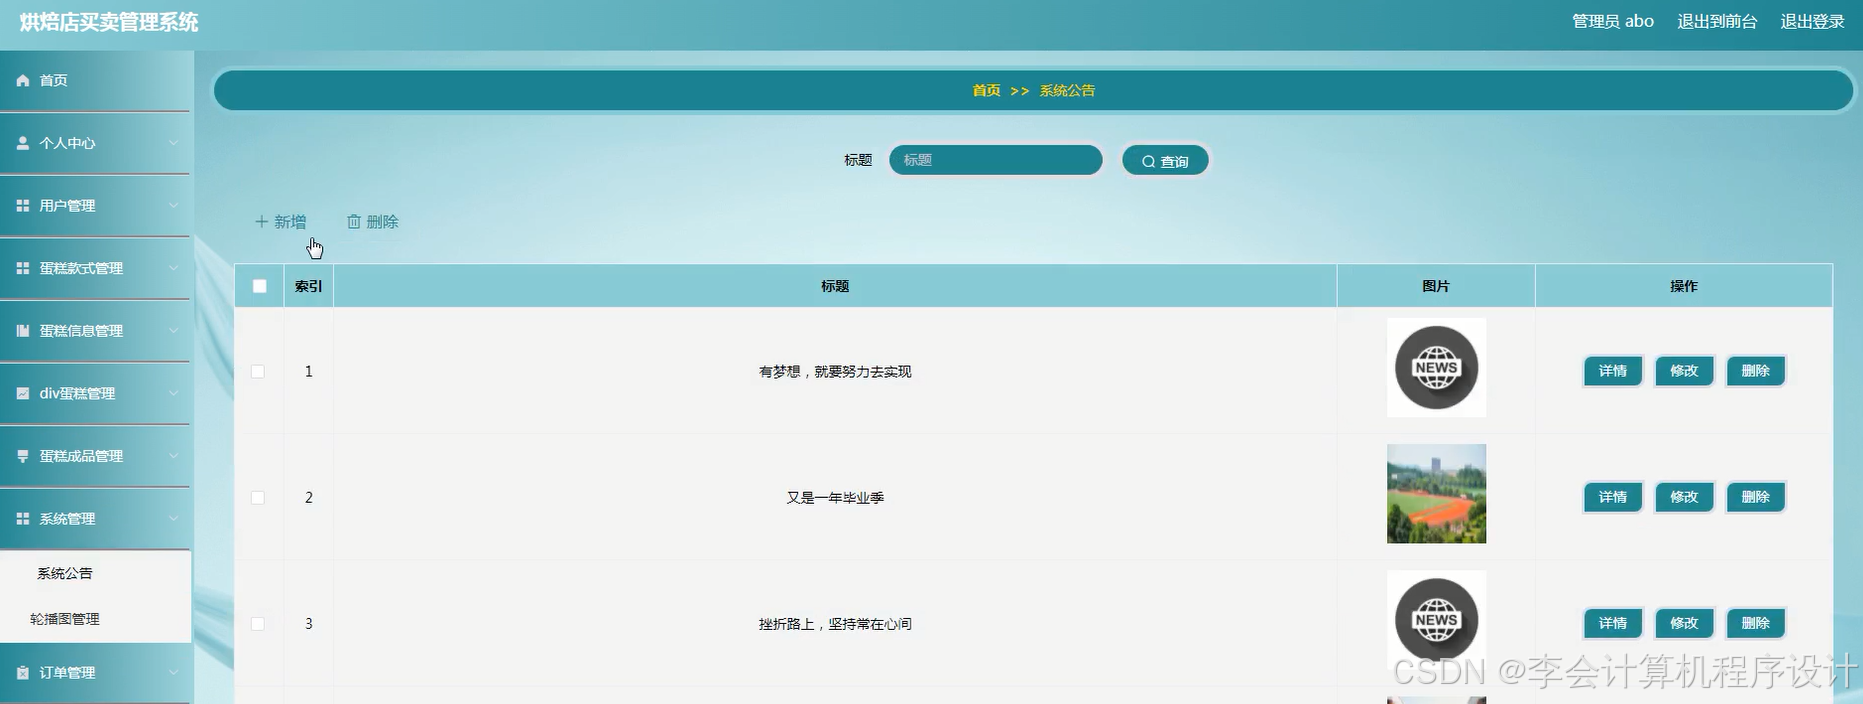Click the 图片 column header

[x=1436, y=286]
